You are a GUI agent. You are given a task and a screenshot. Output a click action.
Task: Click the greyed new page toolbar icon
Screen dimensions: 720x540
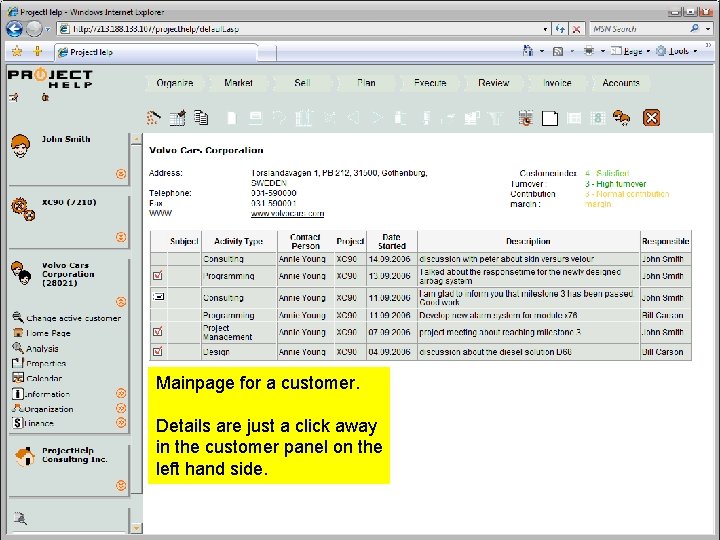(x=232, y=118)
